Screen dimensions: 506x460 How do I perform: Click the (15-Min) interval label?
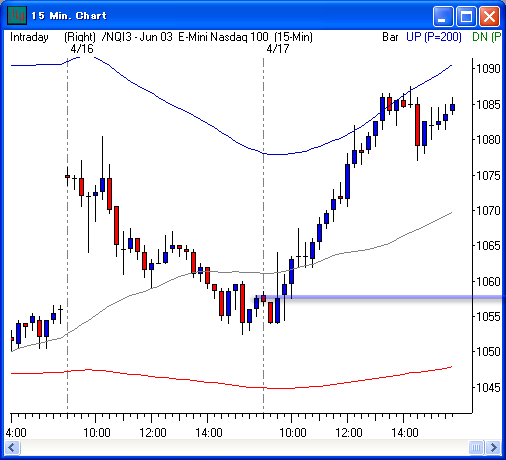tap(293, 37)
